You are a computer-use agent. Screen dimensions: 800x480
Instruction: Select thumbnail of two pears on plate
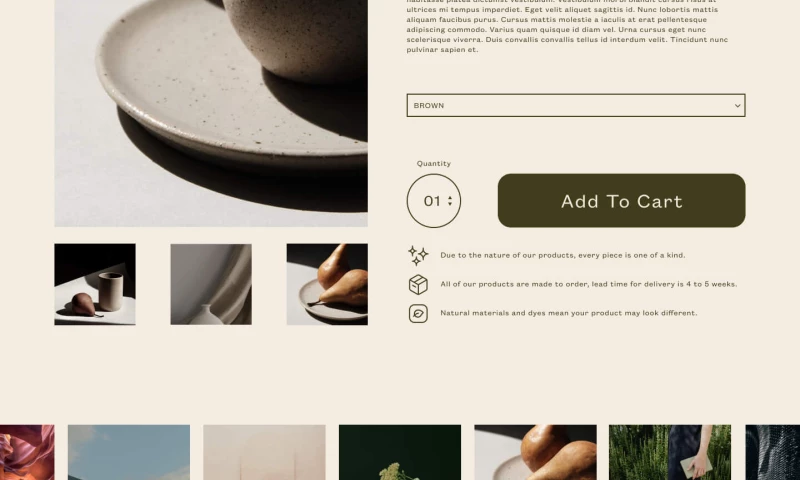[x=327, y=284]
